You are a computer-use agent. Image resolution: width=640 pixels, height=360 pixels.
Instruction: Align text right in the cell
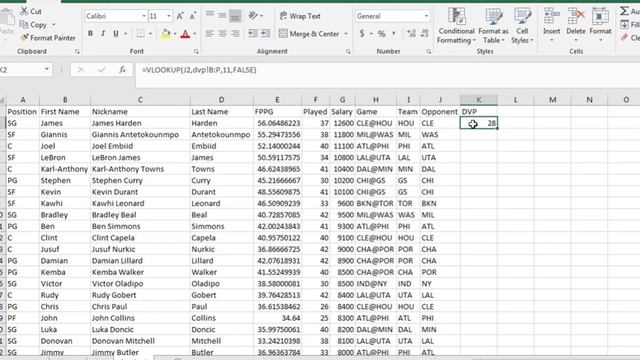[235, 33]
